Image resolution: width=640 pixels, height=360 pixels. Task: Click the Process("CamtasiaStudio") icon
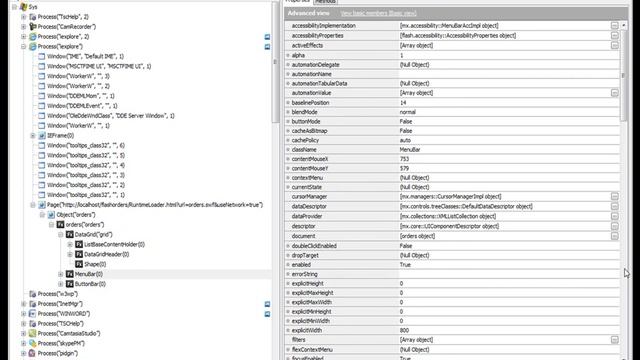tap(33, 333)
